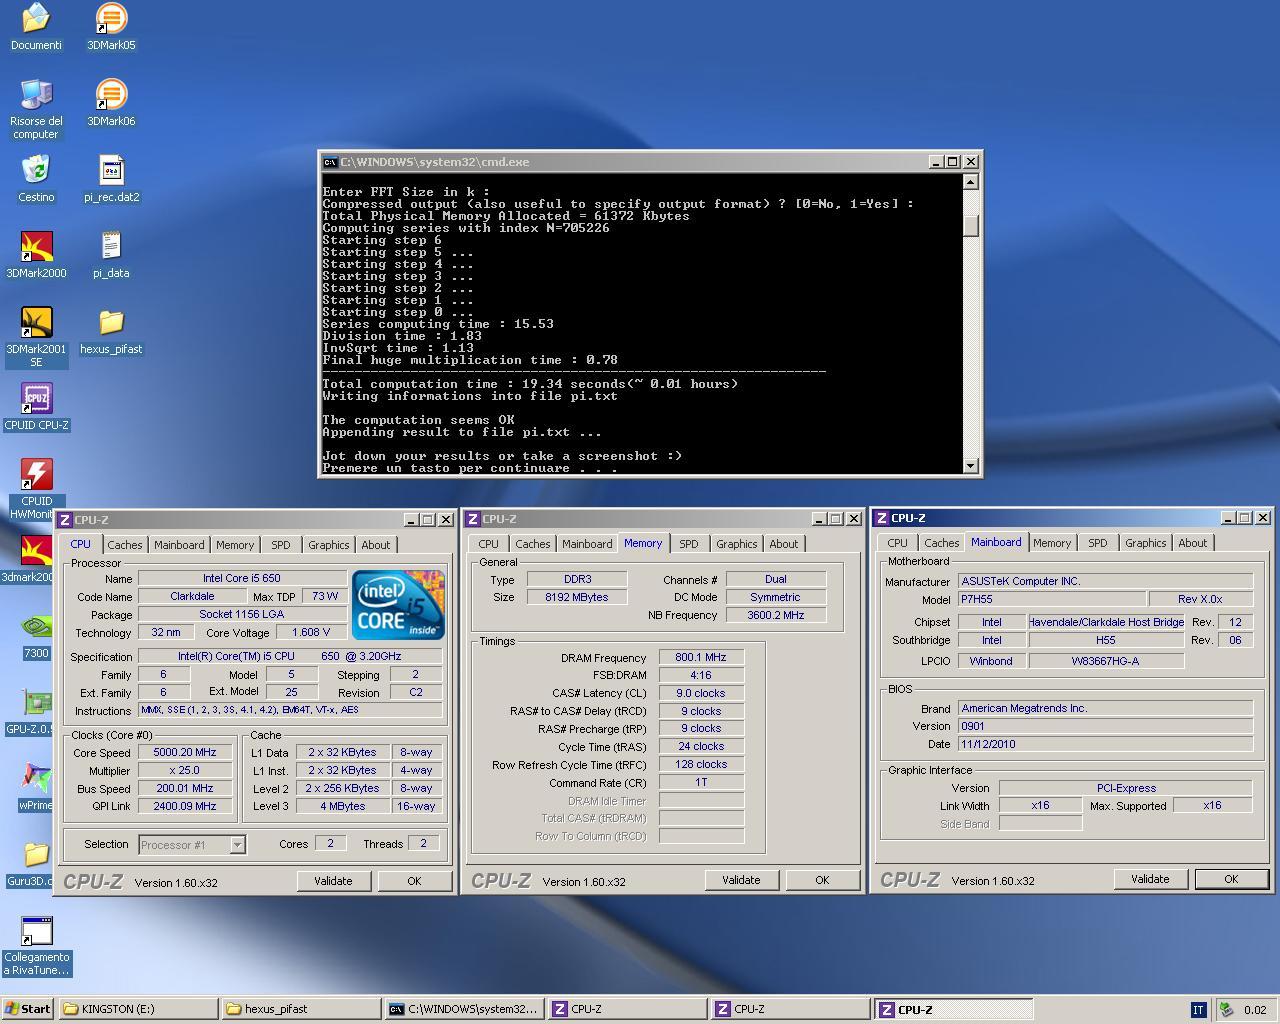1280x1024 pixels.
Task: Select Caches tab in middle CPU-Z window
Action: pyautogui.click(x=532, y=544)
